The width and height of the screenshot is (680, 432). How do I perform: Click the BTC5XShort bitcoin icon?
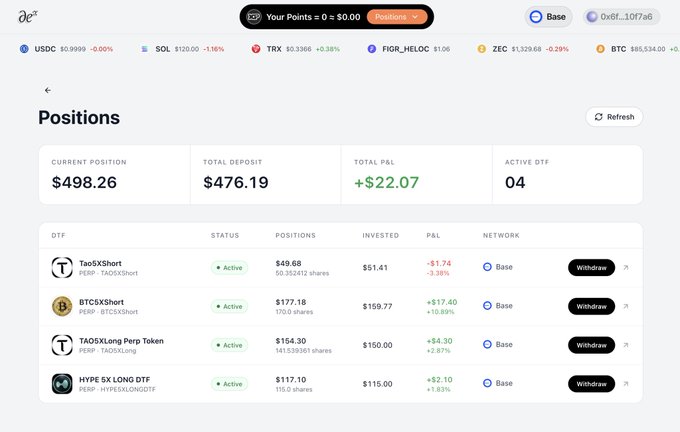tap(62, 306)
